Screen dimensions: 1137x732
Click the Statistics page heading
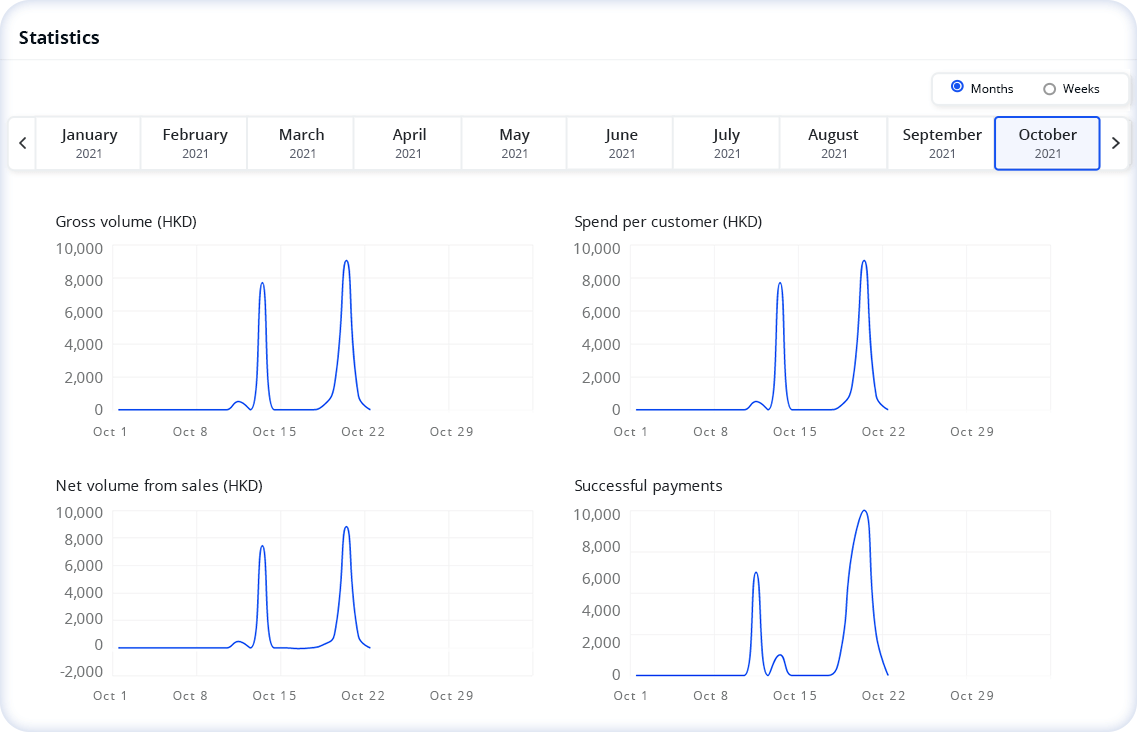pos(59,37)
